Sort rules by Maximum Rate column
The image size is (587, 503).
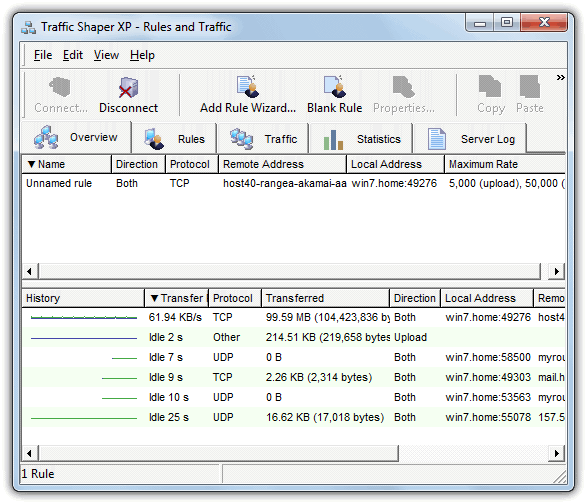505,164
